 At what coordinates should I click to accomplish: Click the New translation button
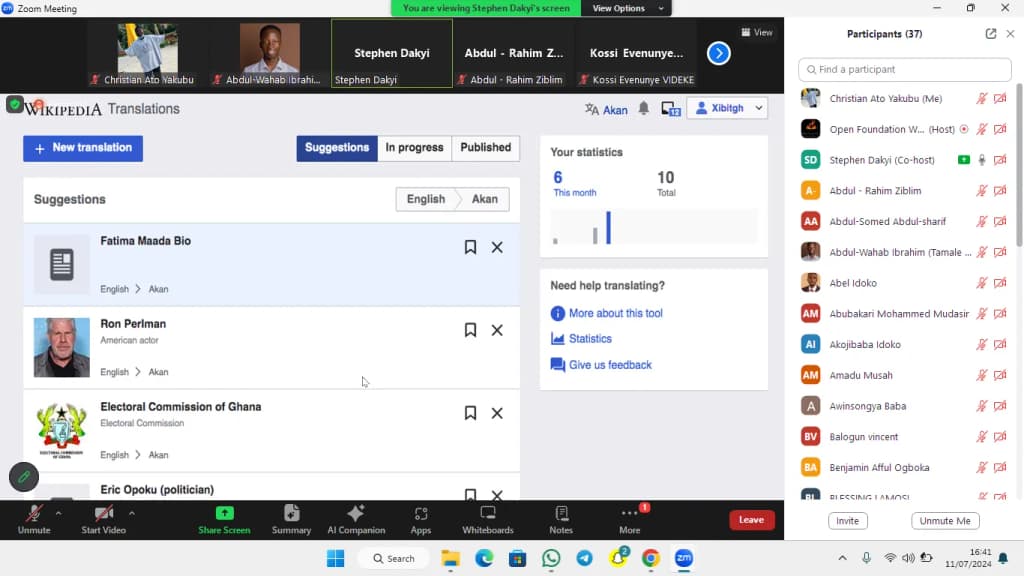[83, 148]
